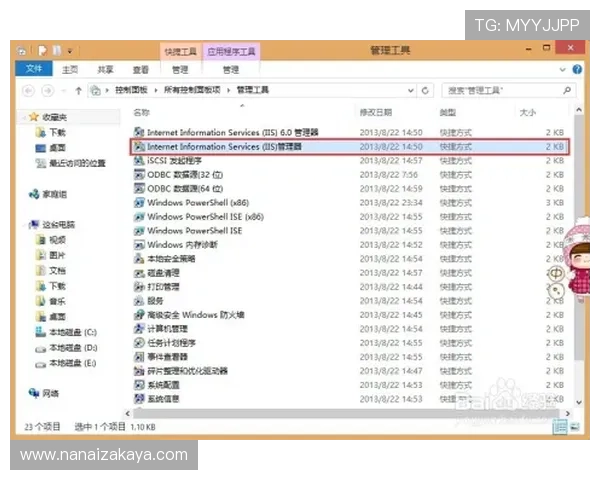The height and width of the screenshot is (480, 600).
Task: Select 音乐 under 这台电脑
Action: tap(51, 301)
